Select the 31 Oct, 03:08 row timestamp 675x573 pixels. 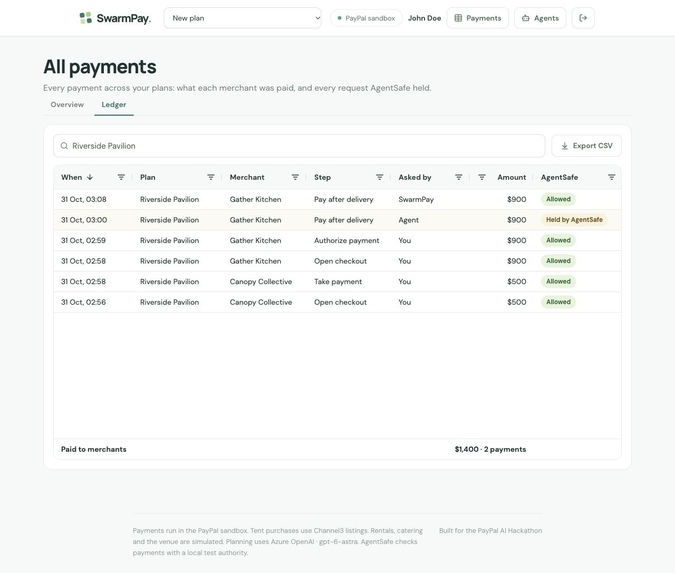point(84,199)
